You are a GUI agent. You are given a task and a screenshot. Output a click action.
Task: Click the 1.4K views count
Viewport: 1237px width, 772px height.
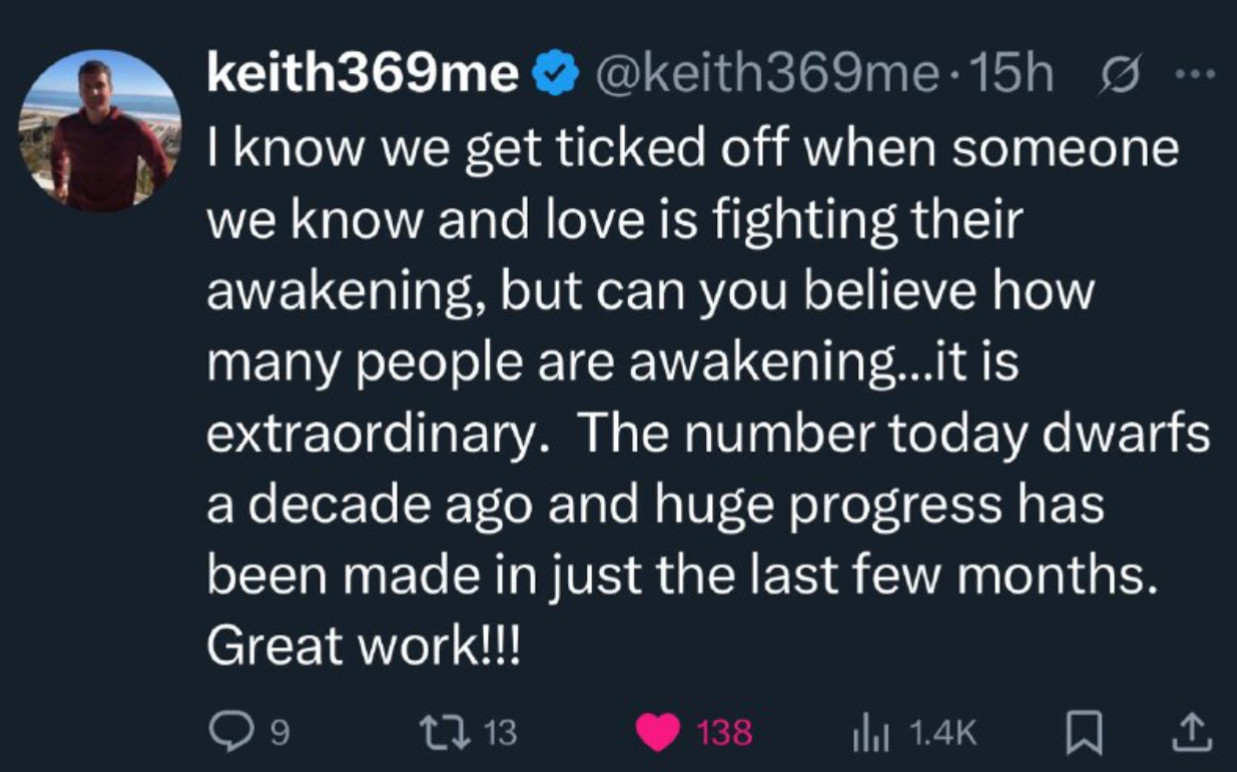point(941,734)
